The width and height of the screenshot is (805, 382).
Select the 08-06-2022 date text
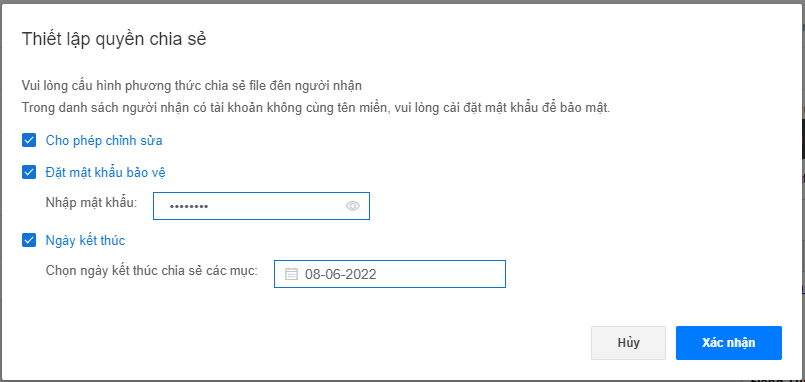coord(340,274)
